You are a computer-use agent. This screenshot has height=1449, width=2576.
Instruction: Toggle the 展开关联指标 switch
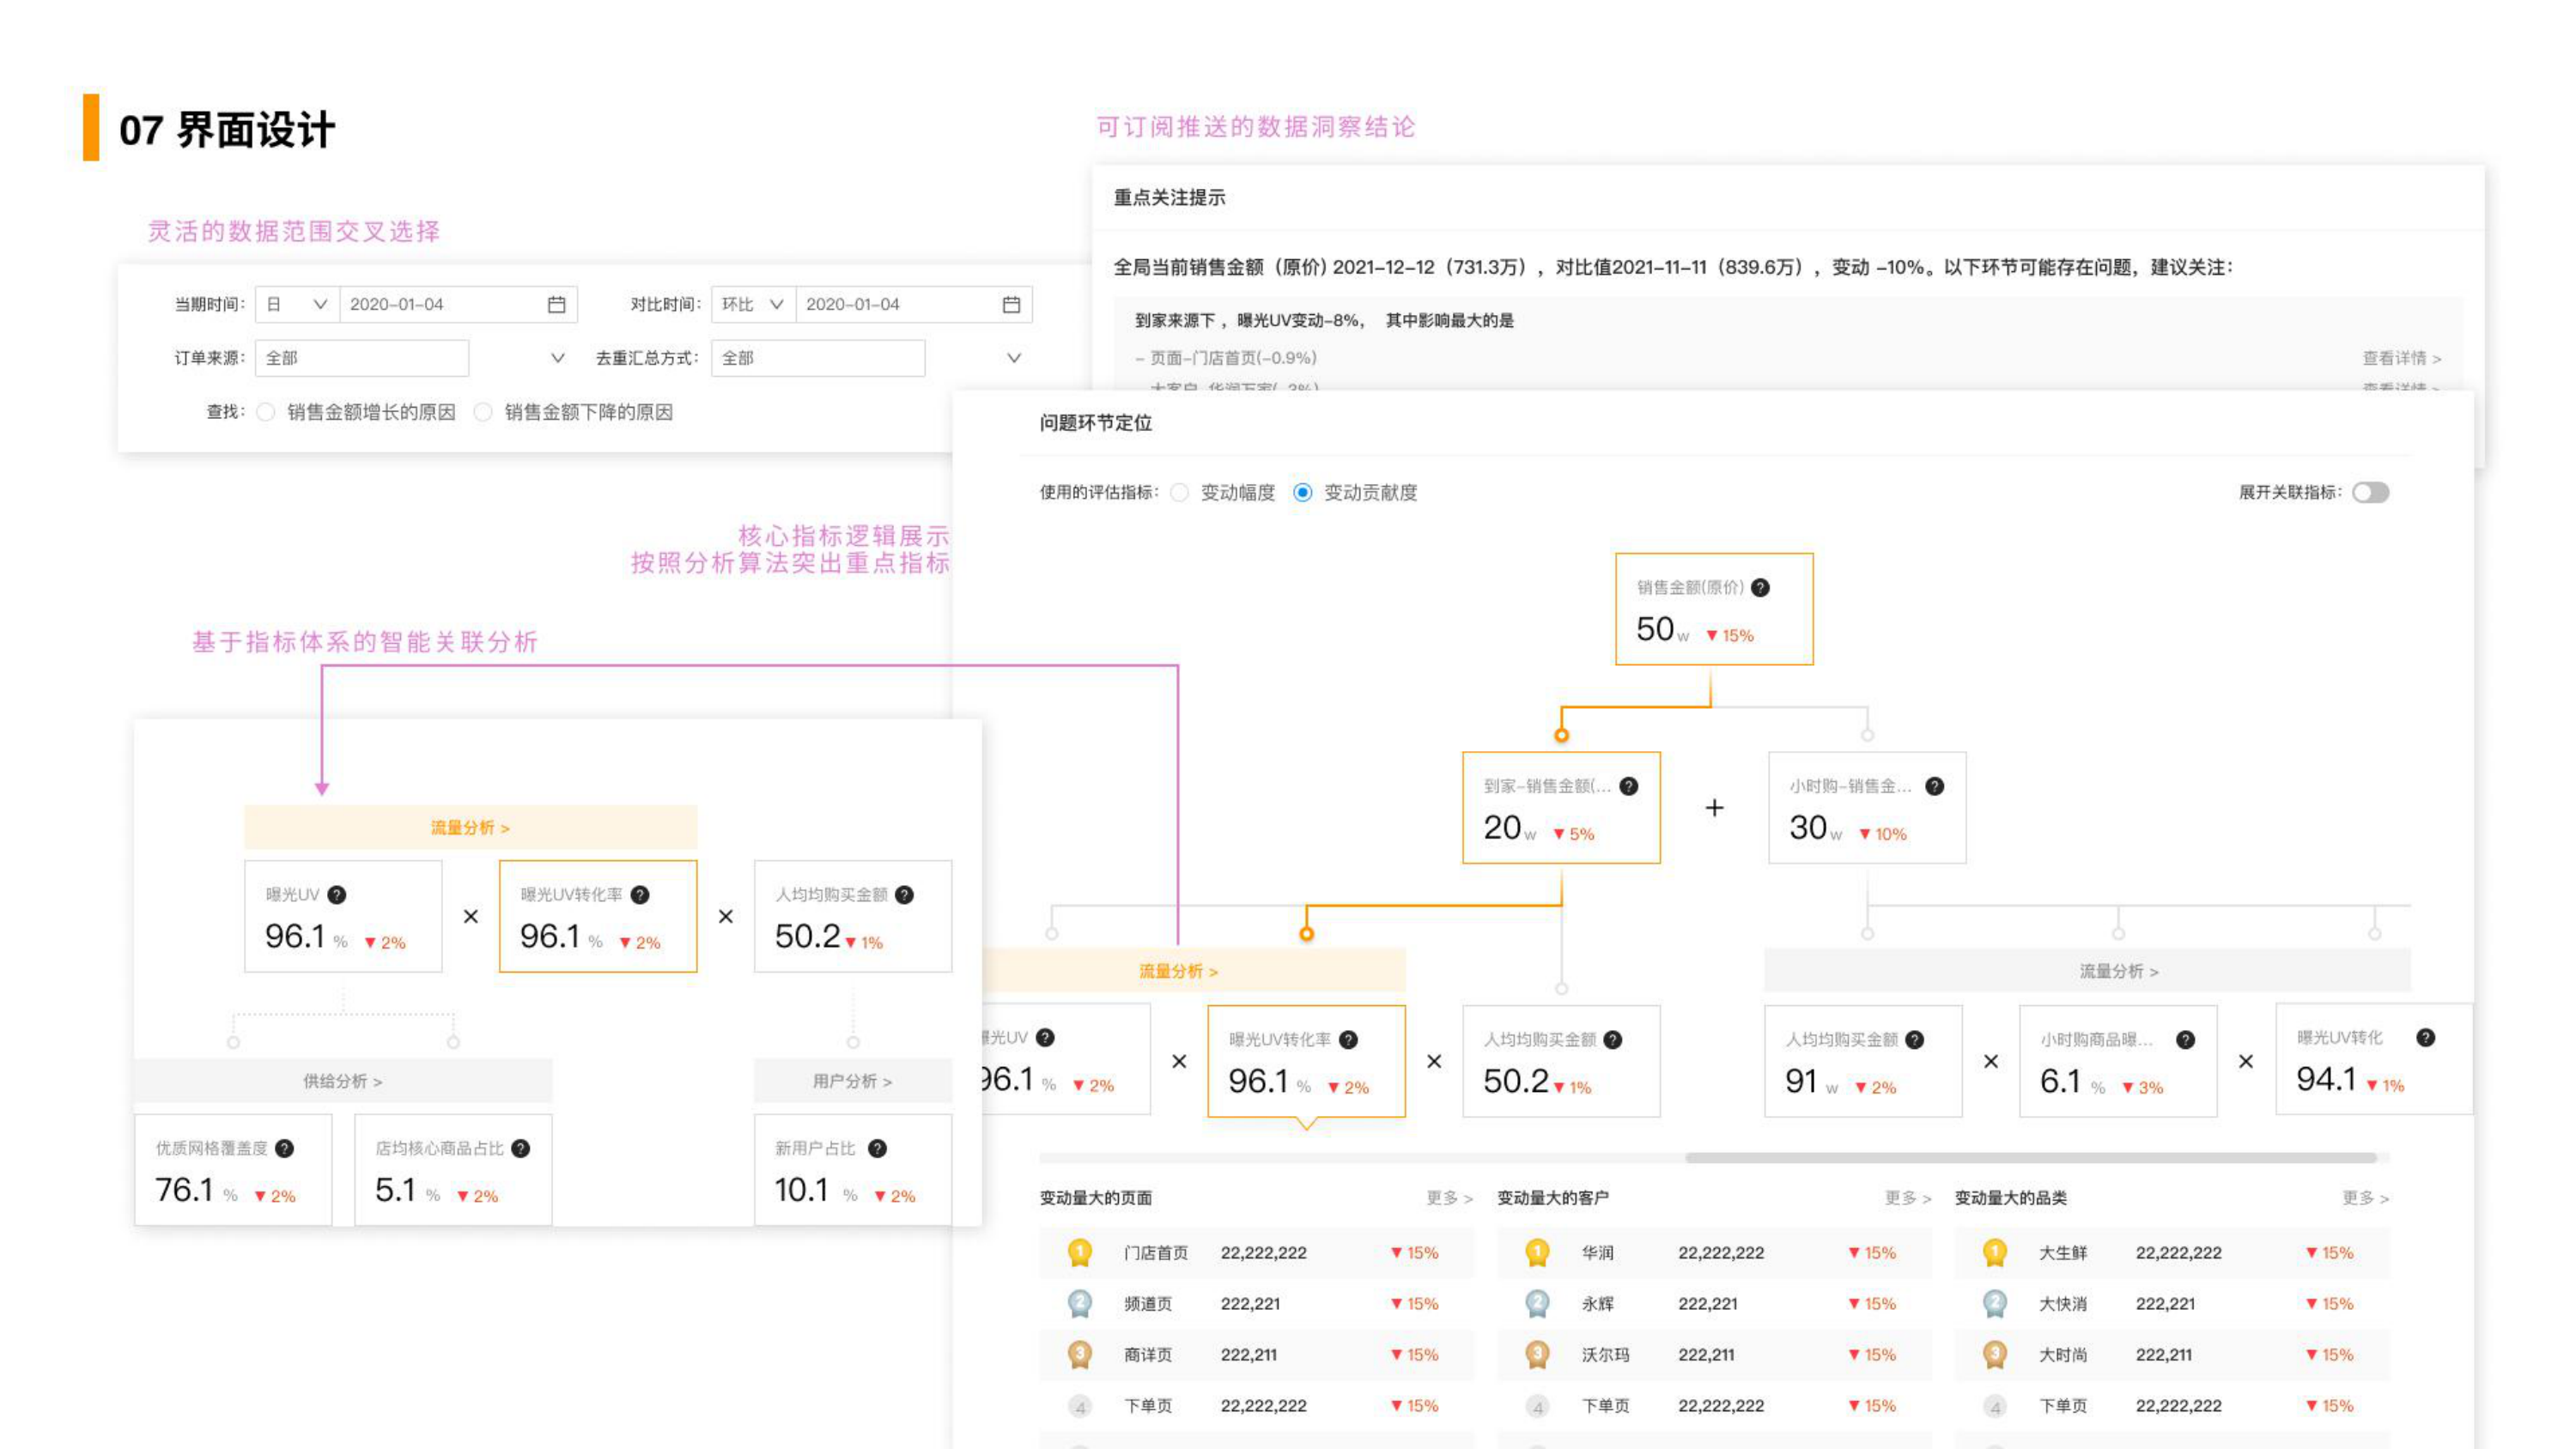(x=2370, y=492)
